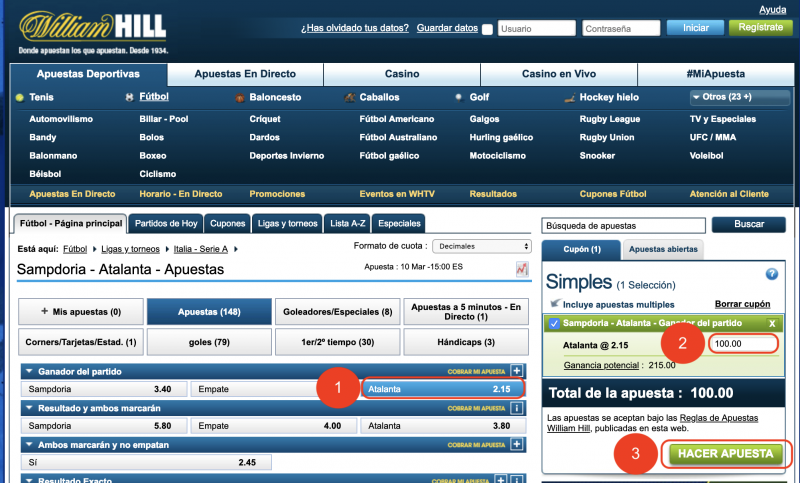Open the Apuestas En Directo main tab
Viewport: 800px width, 483px height.
coord(245,74)
